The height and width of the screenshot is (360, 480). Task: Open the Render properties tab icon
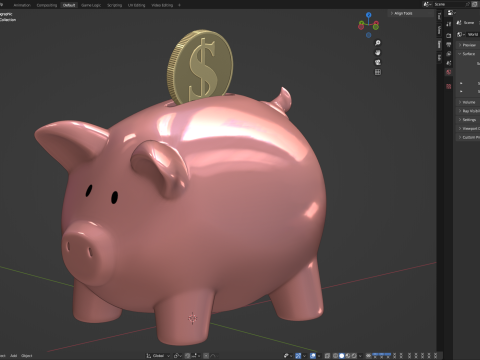click(449, 35)
